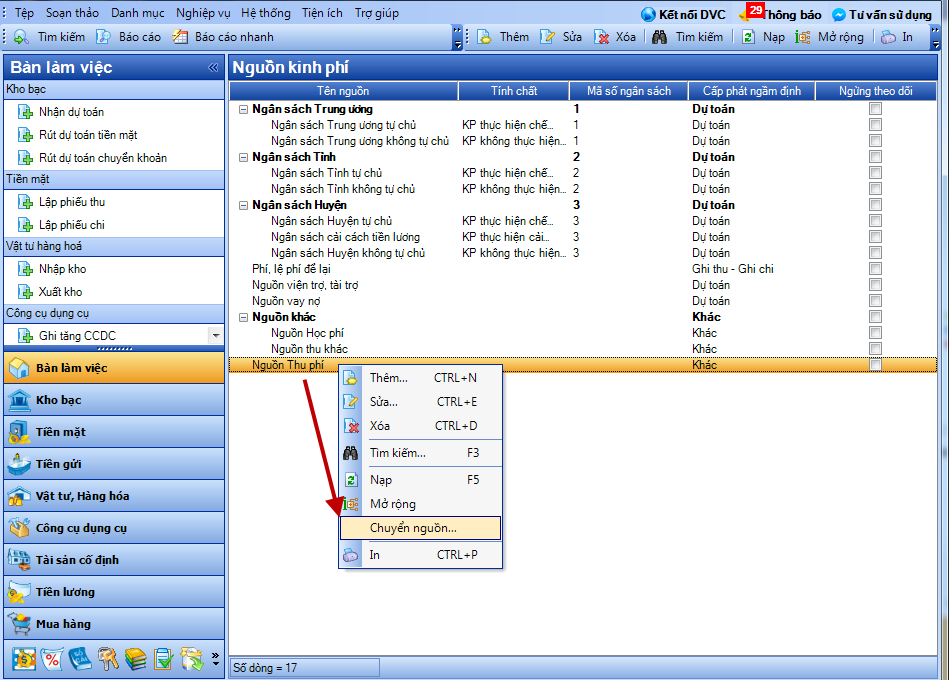Expand more shortcut icons in bottom bar
Screen dimensions: 949x680
215,659
